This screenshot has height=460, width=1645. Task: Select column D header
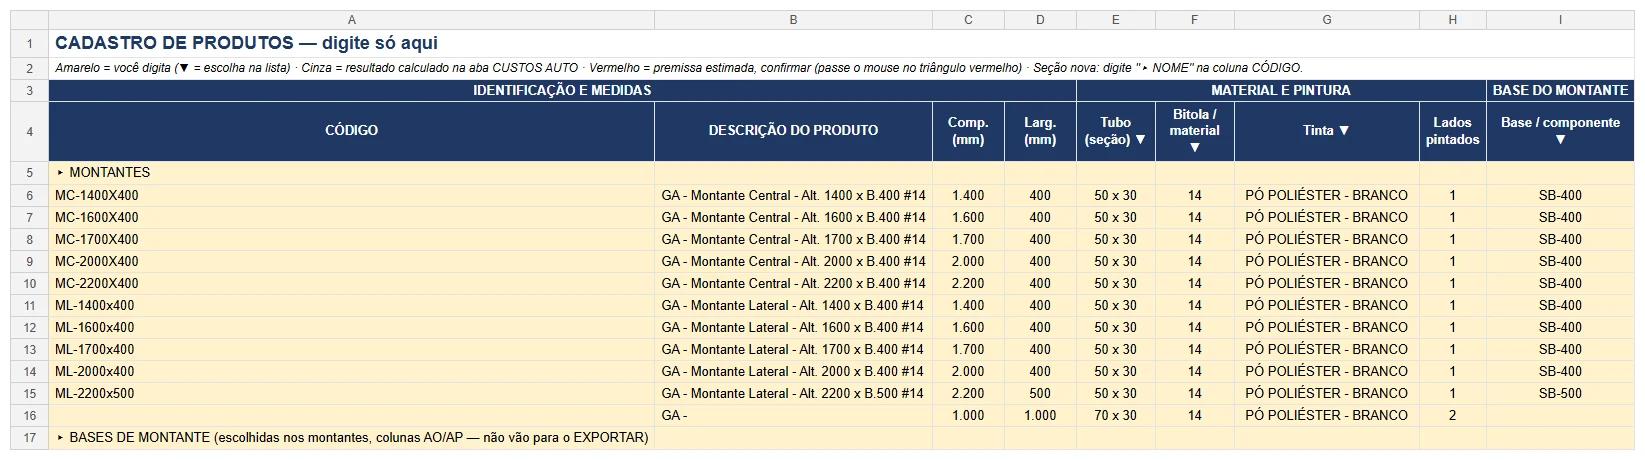pos(1040,20)
